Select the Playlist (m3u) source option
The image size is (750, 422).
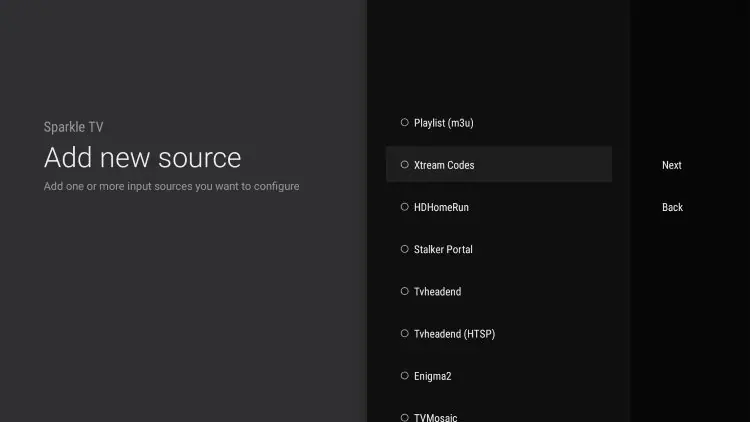pos(499,123)
